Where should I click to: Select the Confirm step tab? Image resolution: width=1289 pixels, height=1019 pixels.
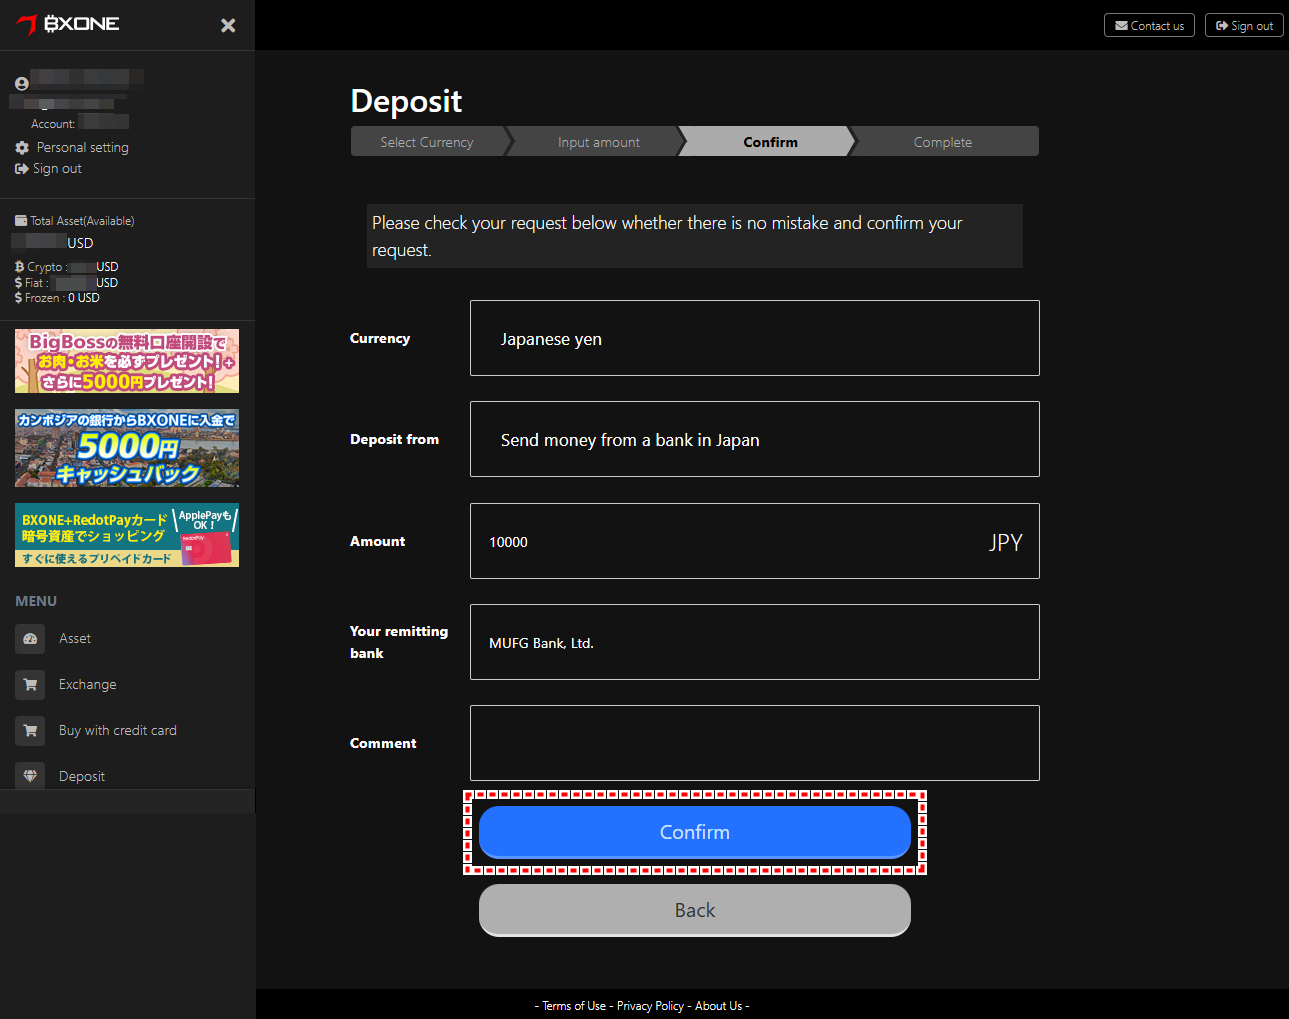pos(770,142)
